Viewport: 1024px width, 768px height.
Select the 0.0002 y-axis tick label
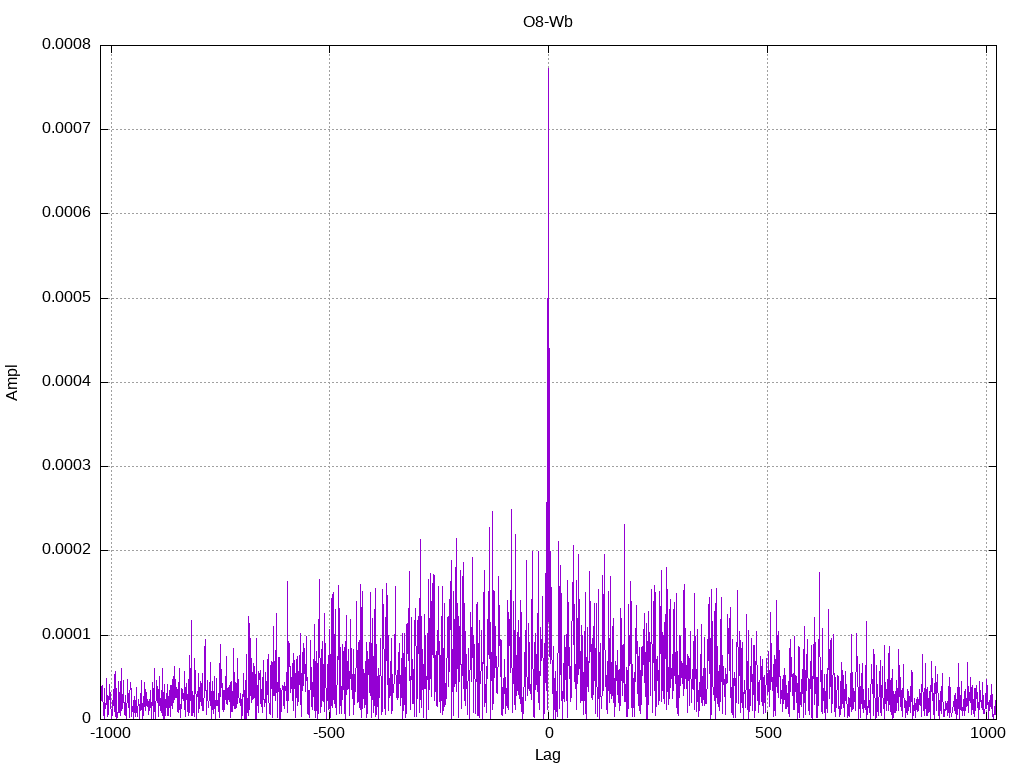[x=66, y=550]
